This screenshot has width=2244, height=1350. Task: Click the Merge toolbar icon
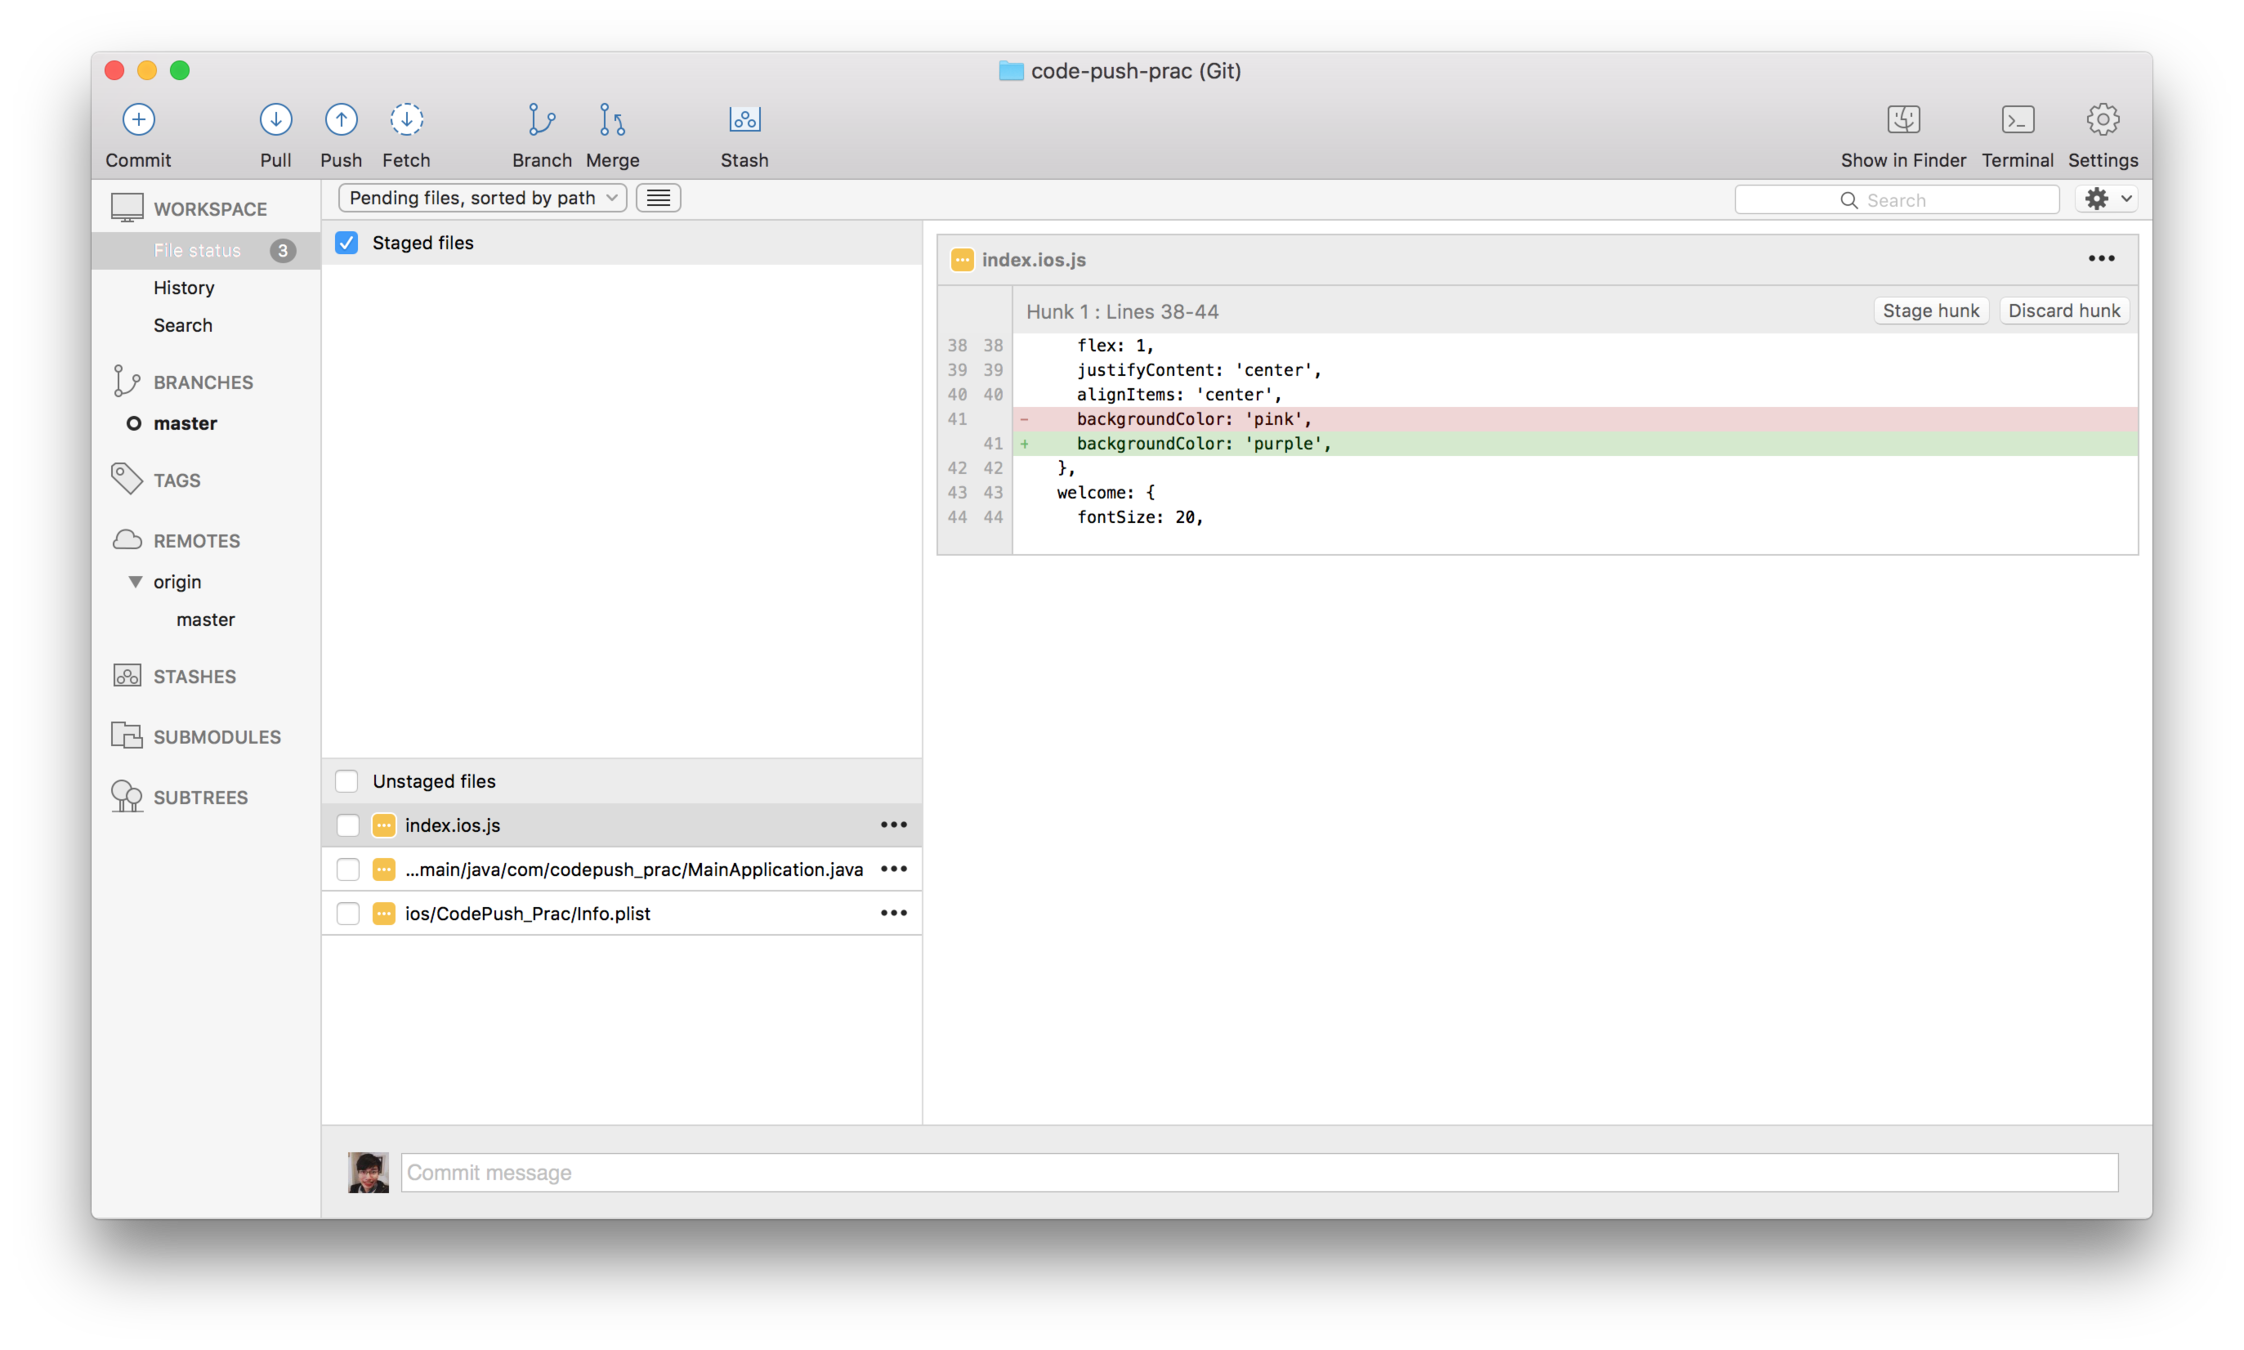[x=612, y=120]
